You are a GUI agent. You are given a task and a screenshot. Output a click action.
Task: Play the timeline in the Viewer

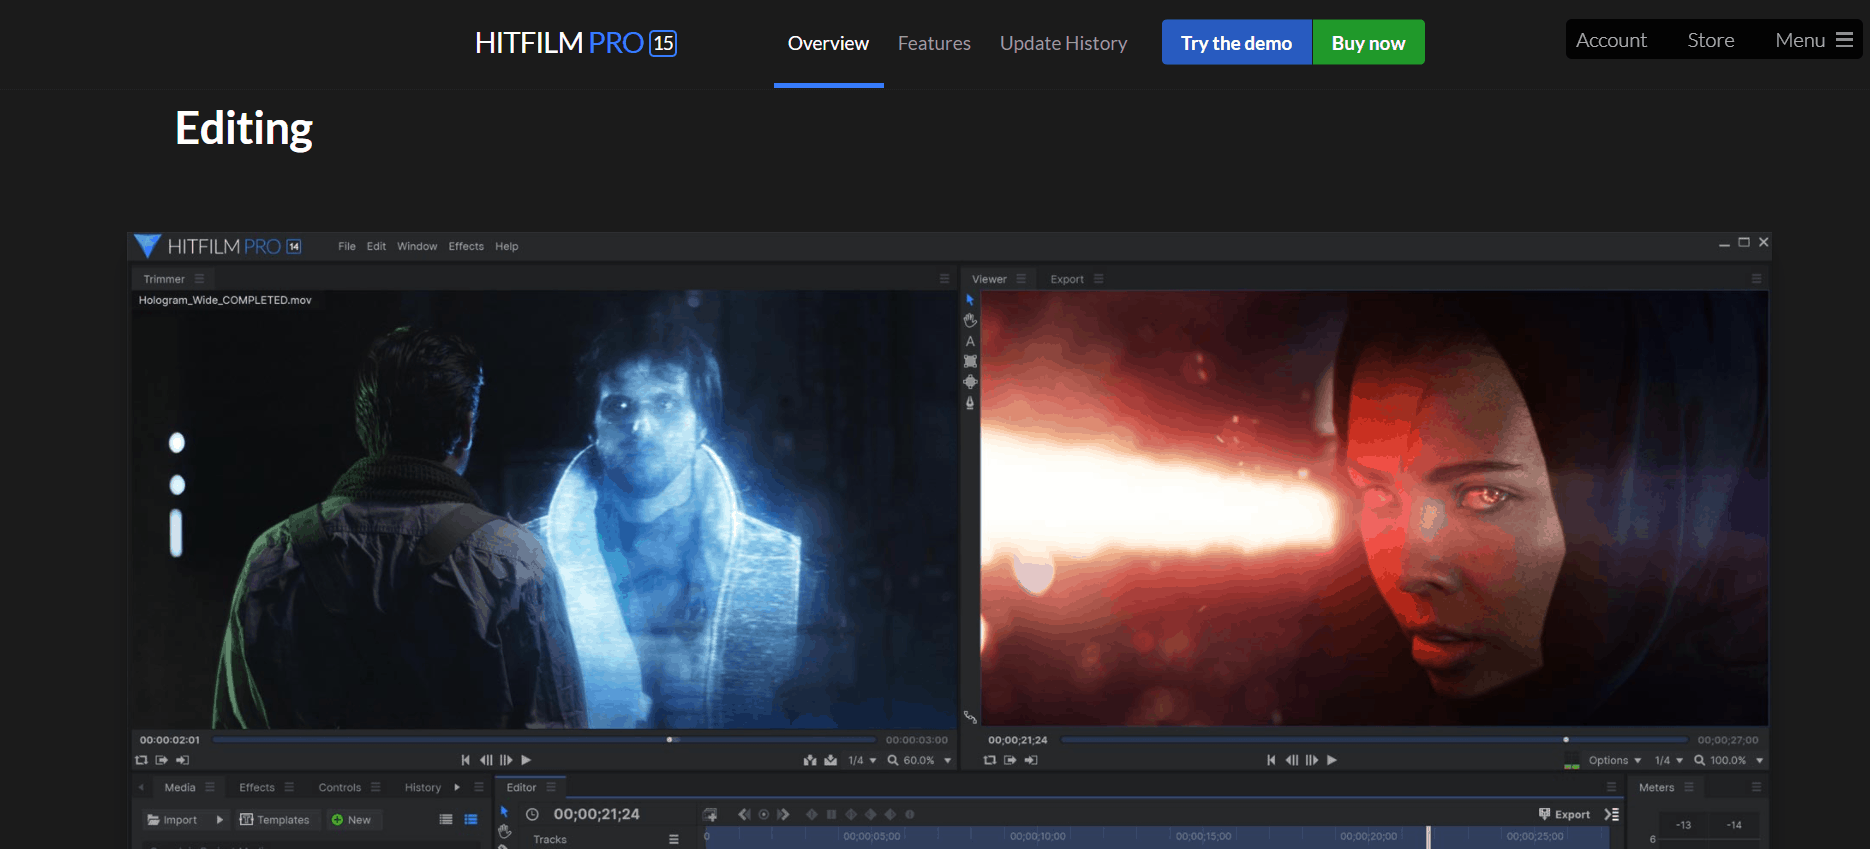[x=1331, y=760]
